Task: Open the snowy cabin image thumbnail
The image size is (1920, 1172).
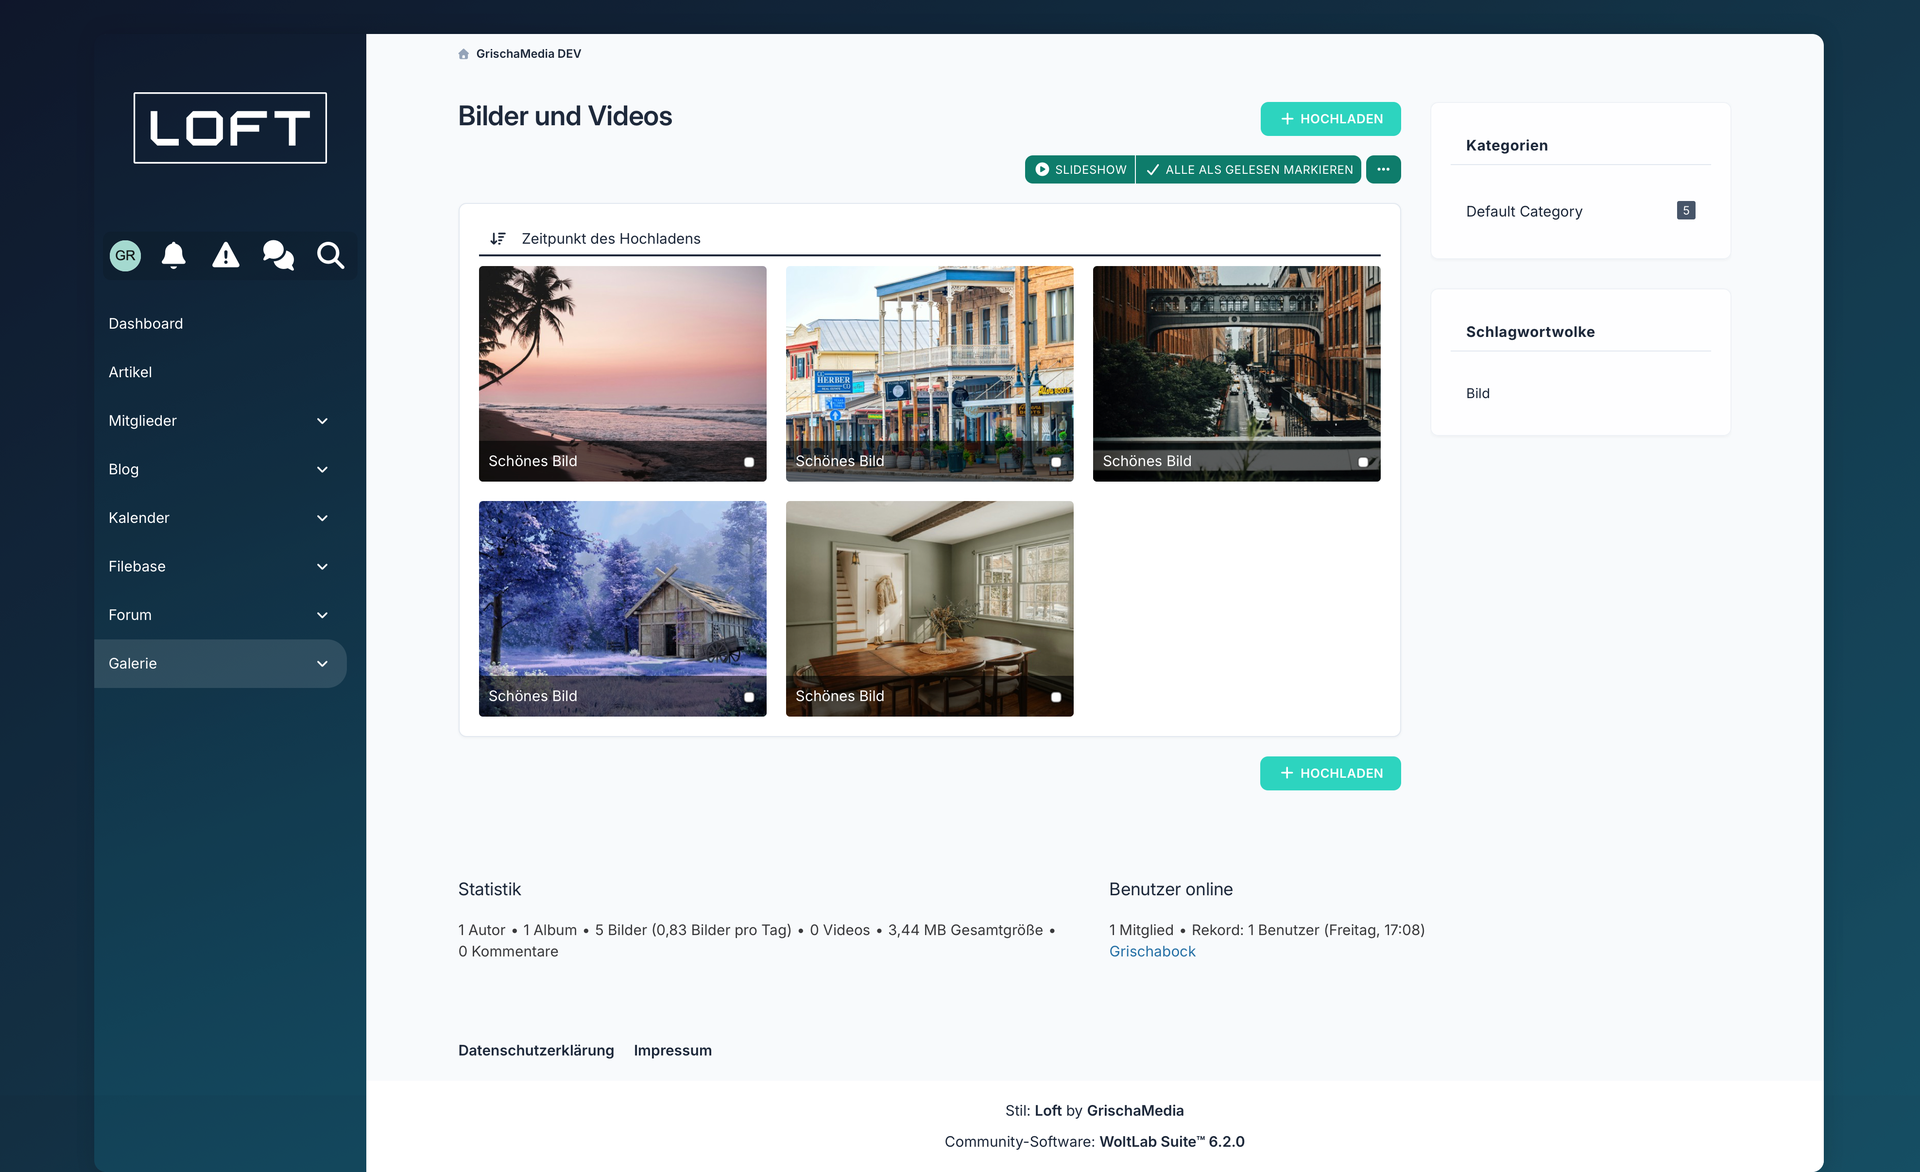Action: pos(622,590)
